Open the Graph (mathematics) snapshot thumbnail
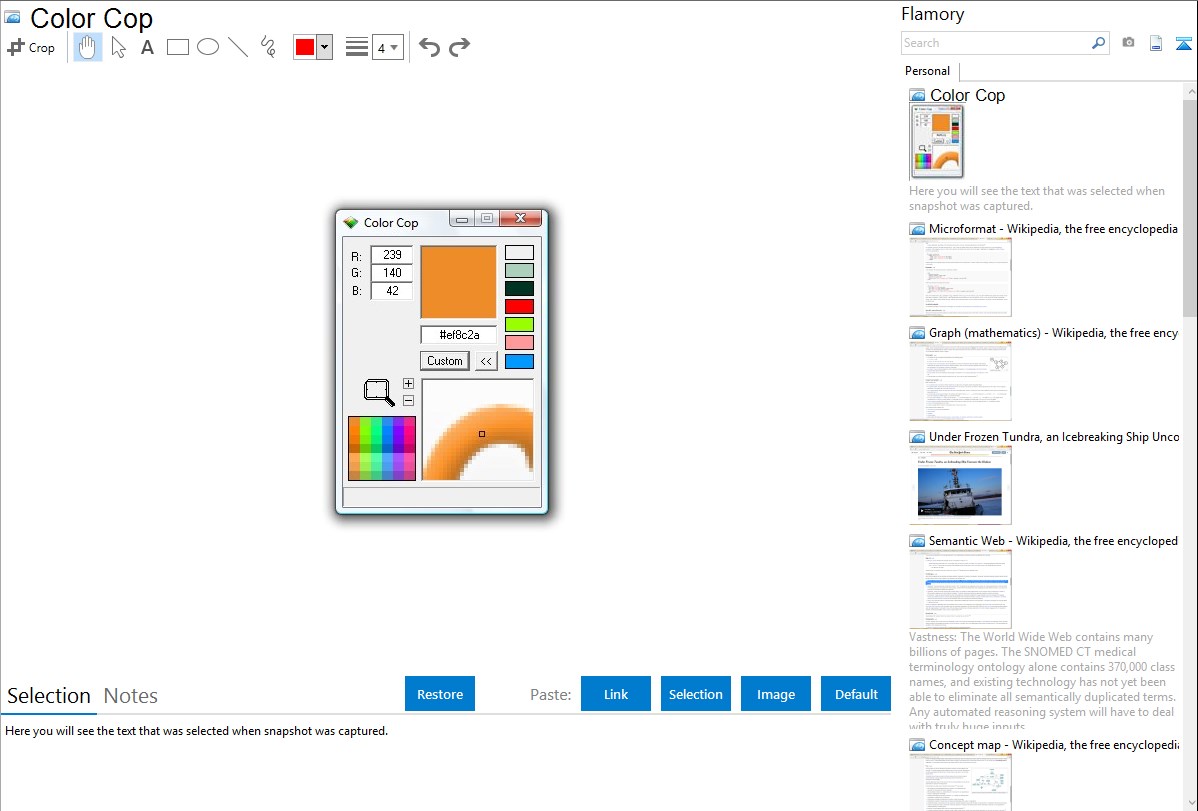Viewport: 1198px width, 811px height. click(x=960, y=381)
